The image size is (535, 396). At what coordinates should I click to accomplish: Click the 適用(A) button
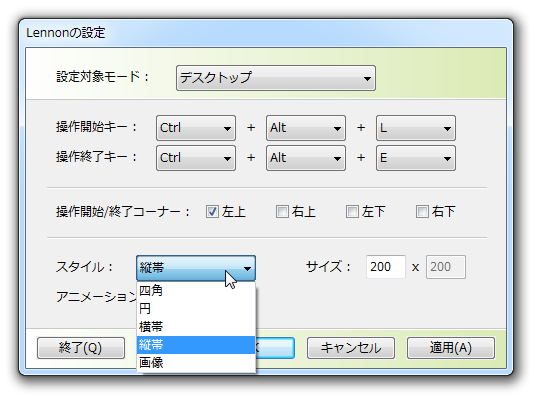tap(451, 348)
